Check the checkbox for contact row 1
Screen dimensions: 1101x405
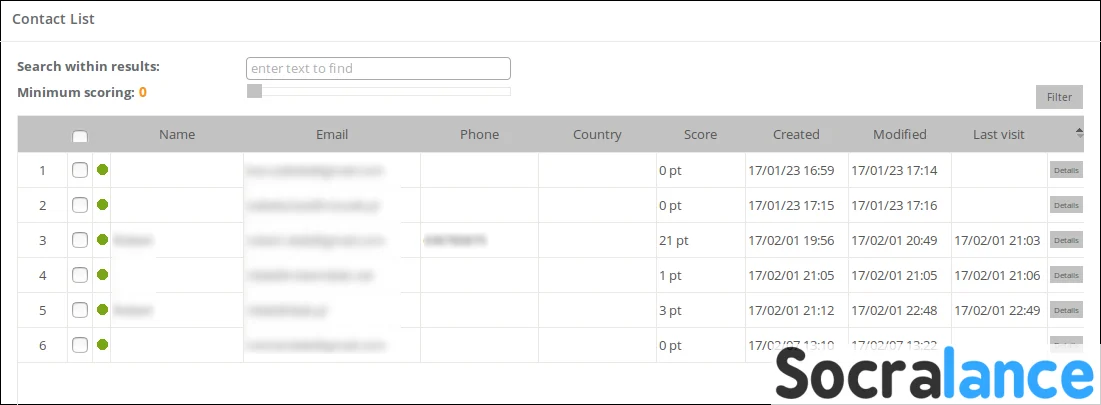tap(80, 170)
